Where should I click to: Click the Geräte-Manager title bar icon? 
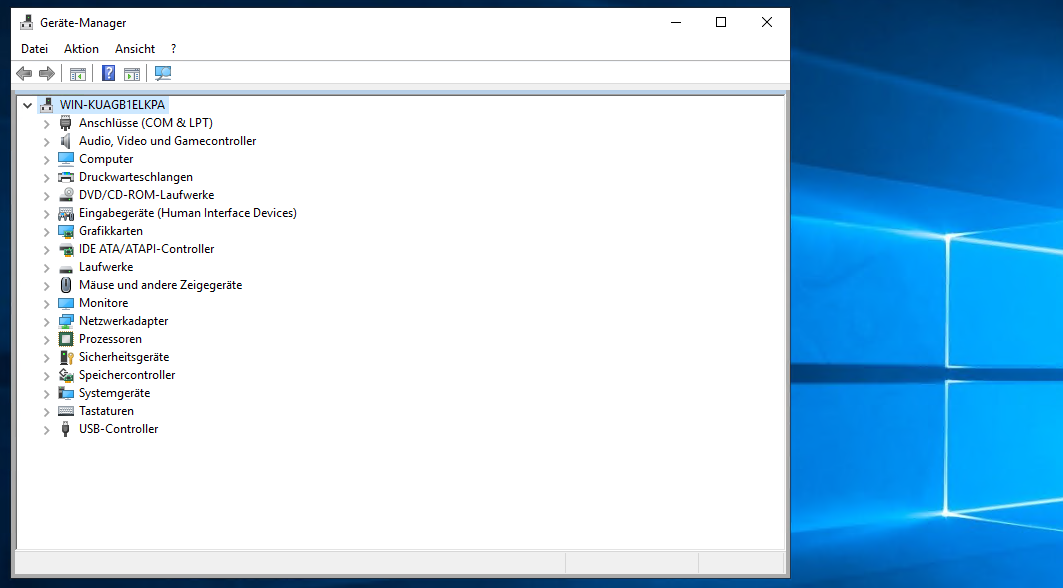click(26, 22)
